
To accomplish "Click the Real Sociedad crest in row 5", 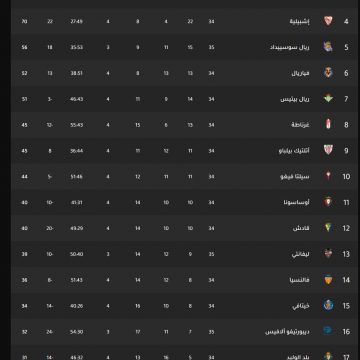I will (328, 47).
